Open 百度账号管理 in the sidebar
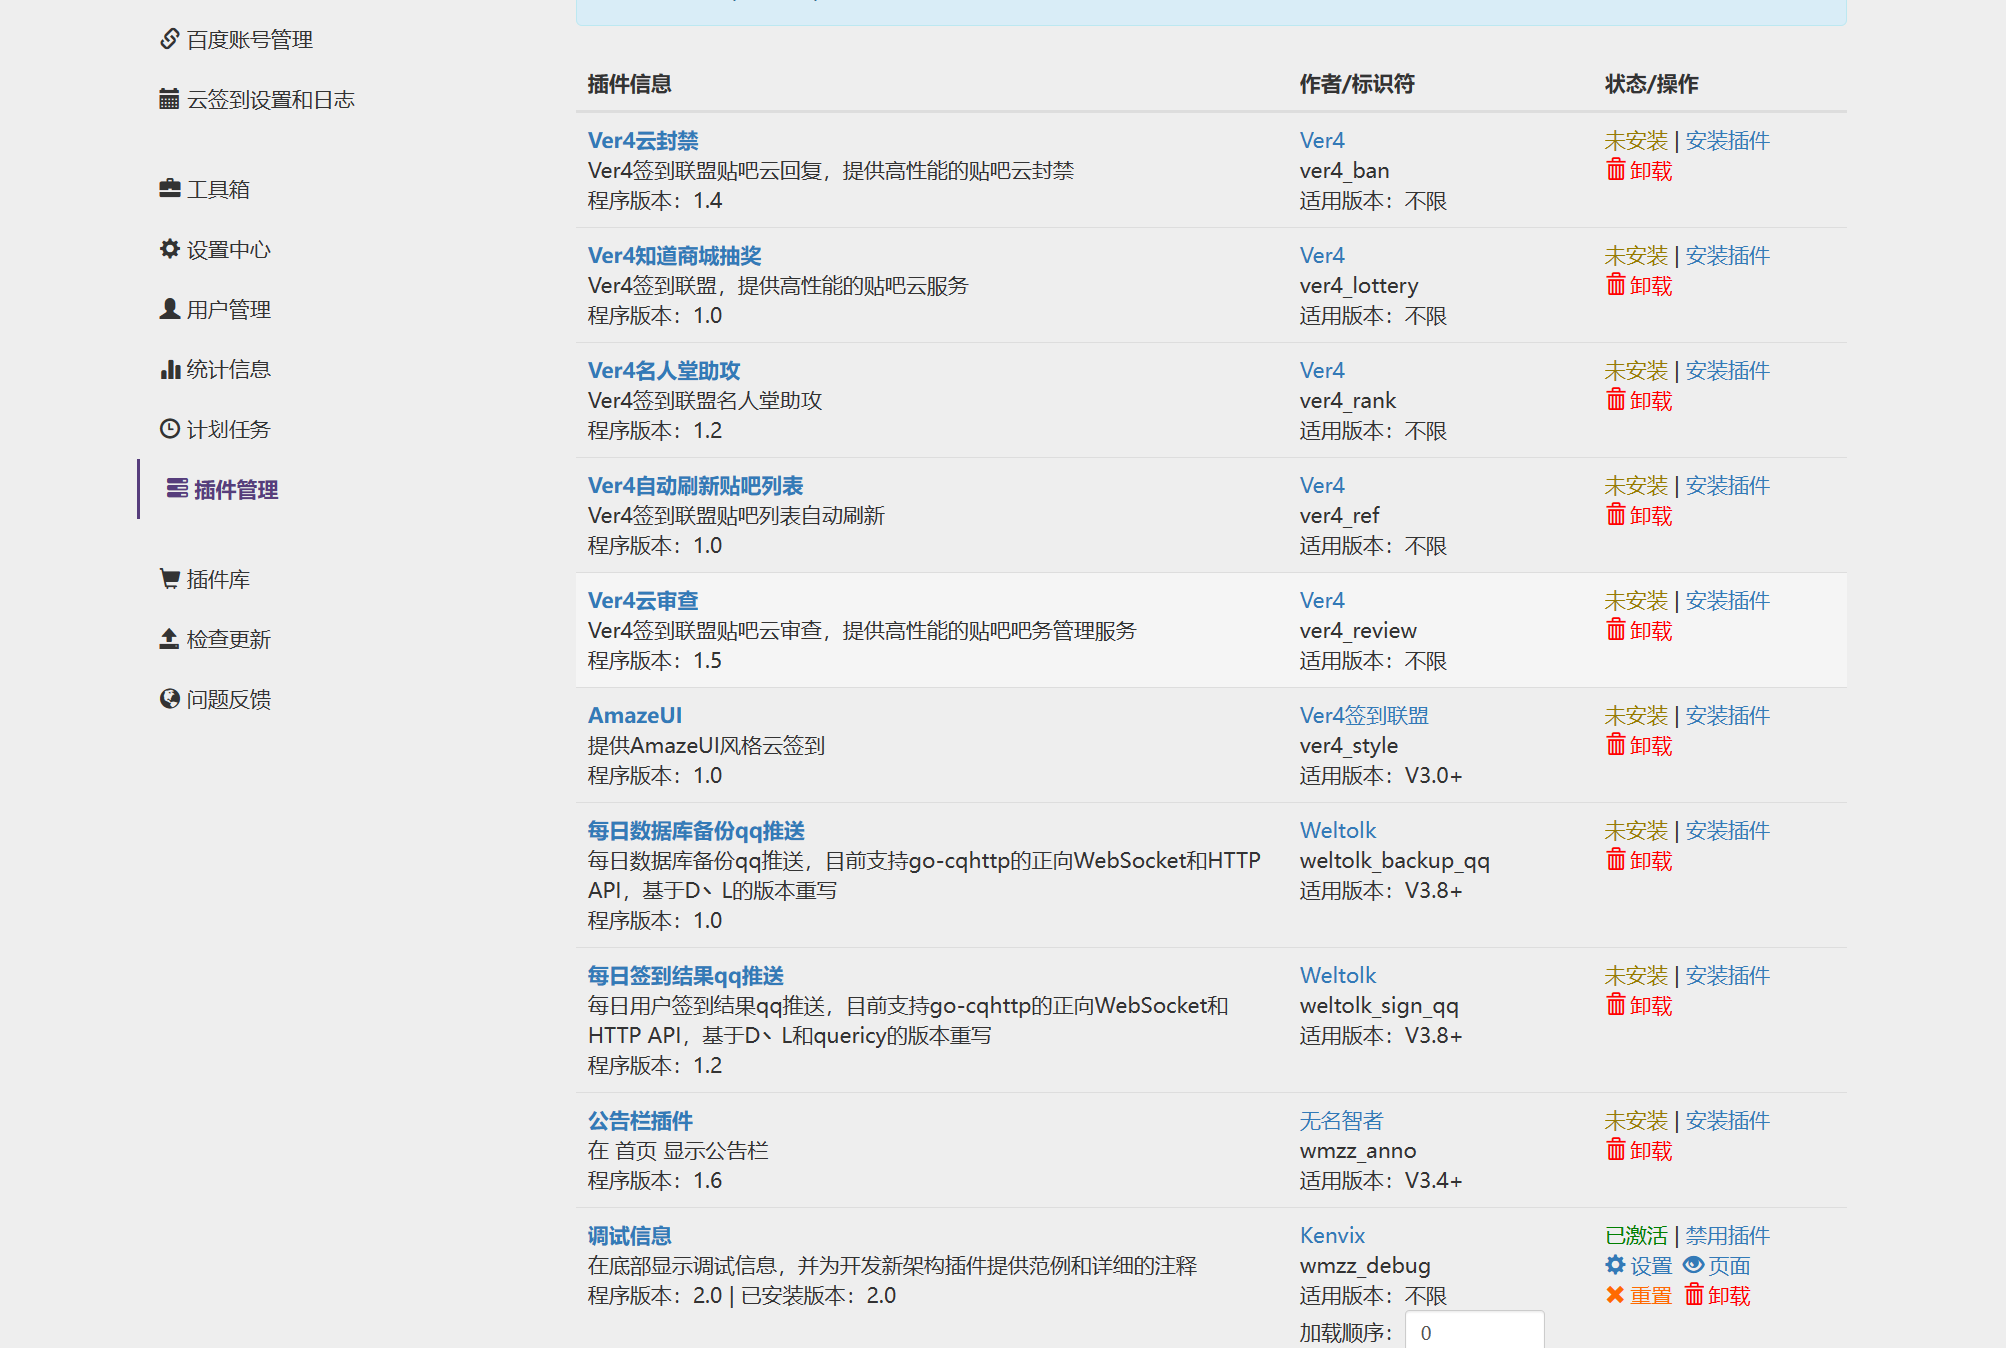Viewport: 2006px width, 1348px height. [249, 39]
